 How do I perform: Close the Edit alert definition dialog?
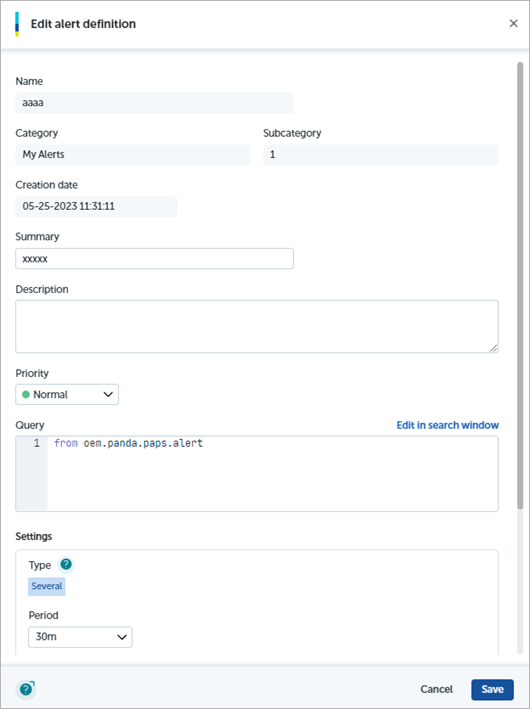[513, 24]
